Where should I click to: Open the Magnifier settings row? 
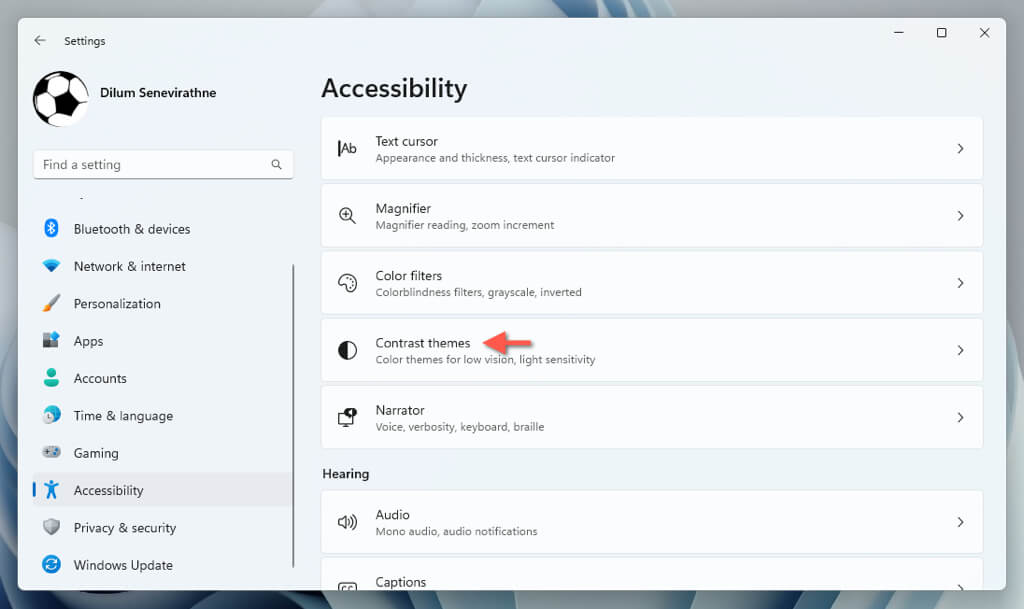[650, 216]
